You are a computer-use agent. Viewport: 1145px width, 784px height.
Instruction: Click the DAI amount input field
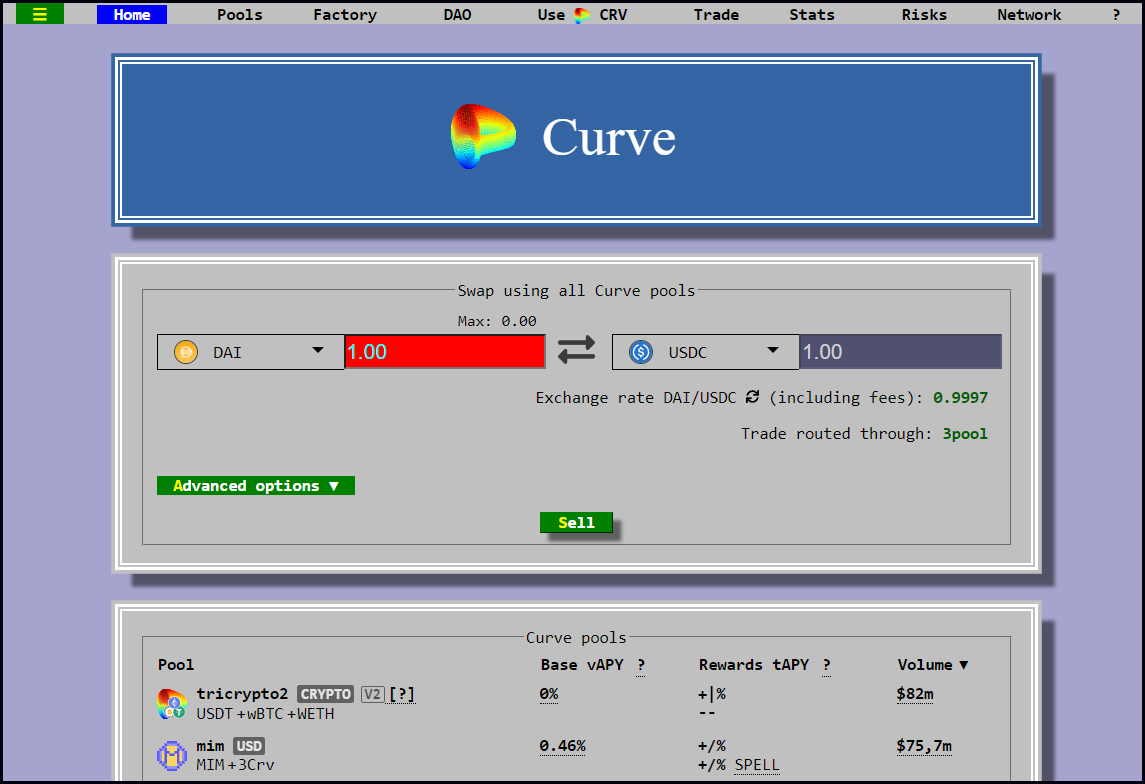[445, 352]
